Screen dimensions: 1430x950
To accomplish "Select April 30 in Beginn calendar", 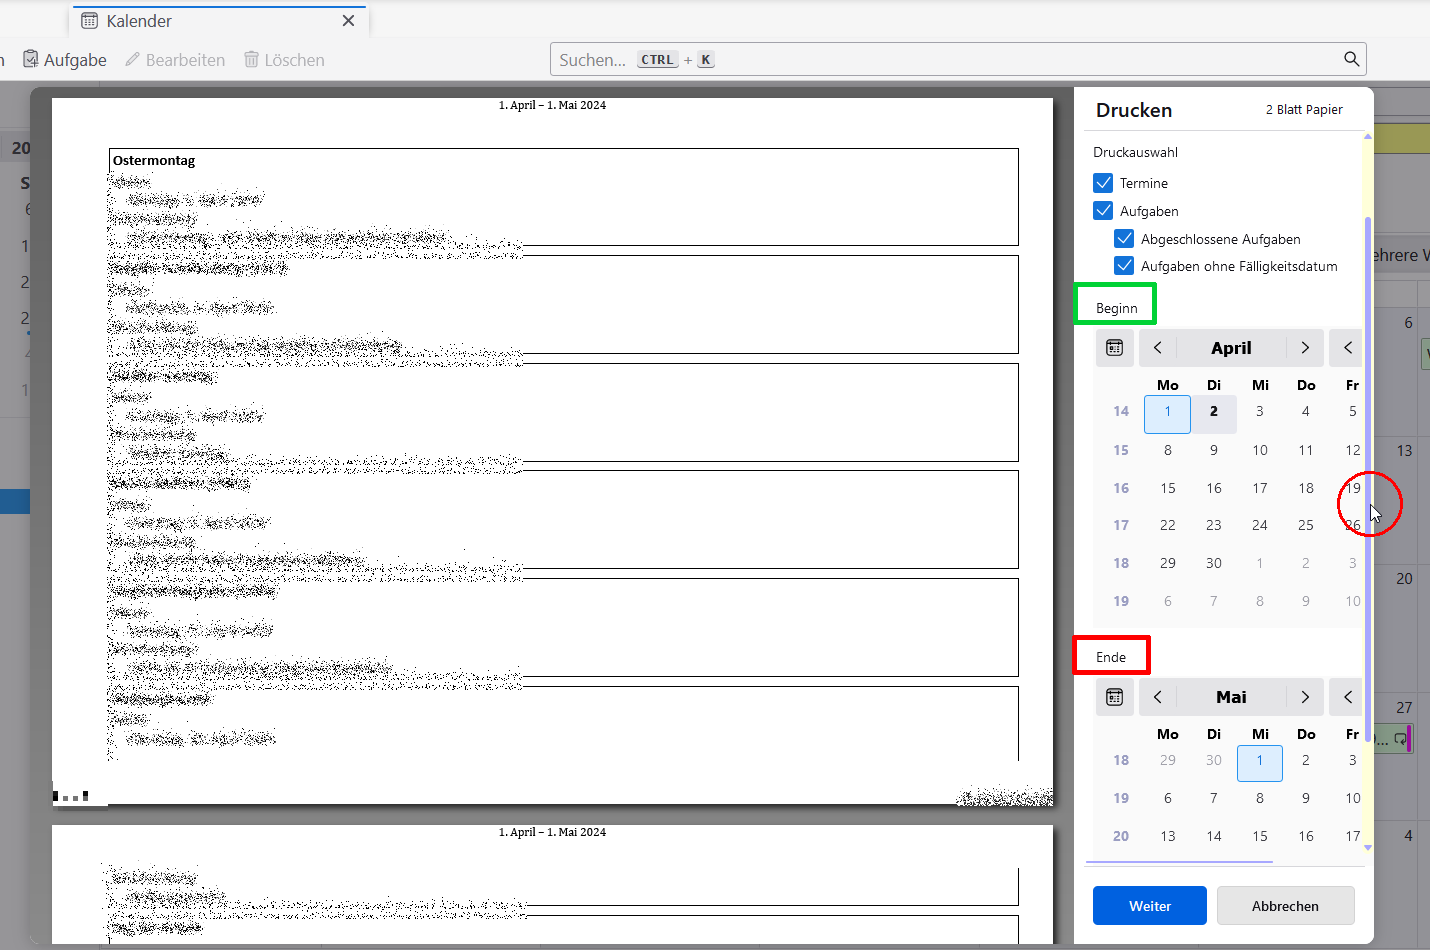I will click(1214, 563).
